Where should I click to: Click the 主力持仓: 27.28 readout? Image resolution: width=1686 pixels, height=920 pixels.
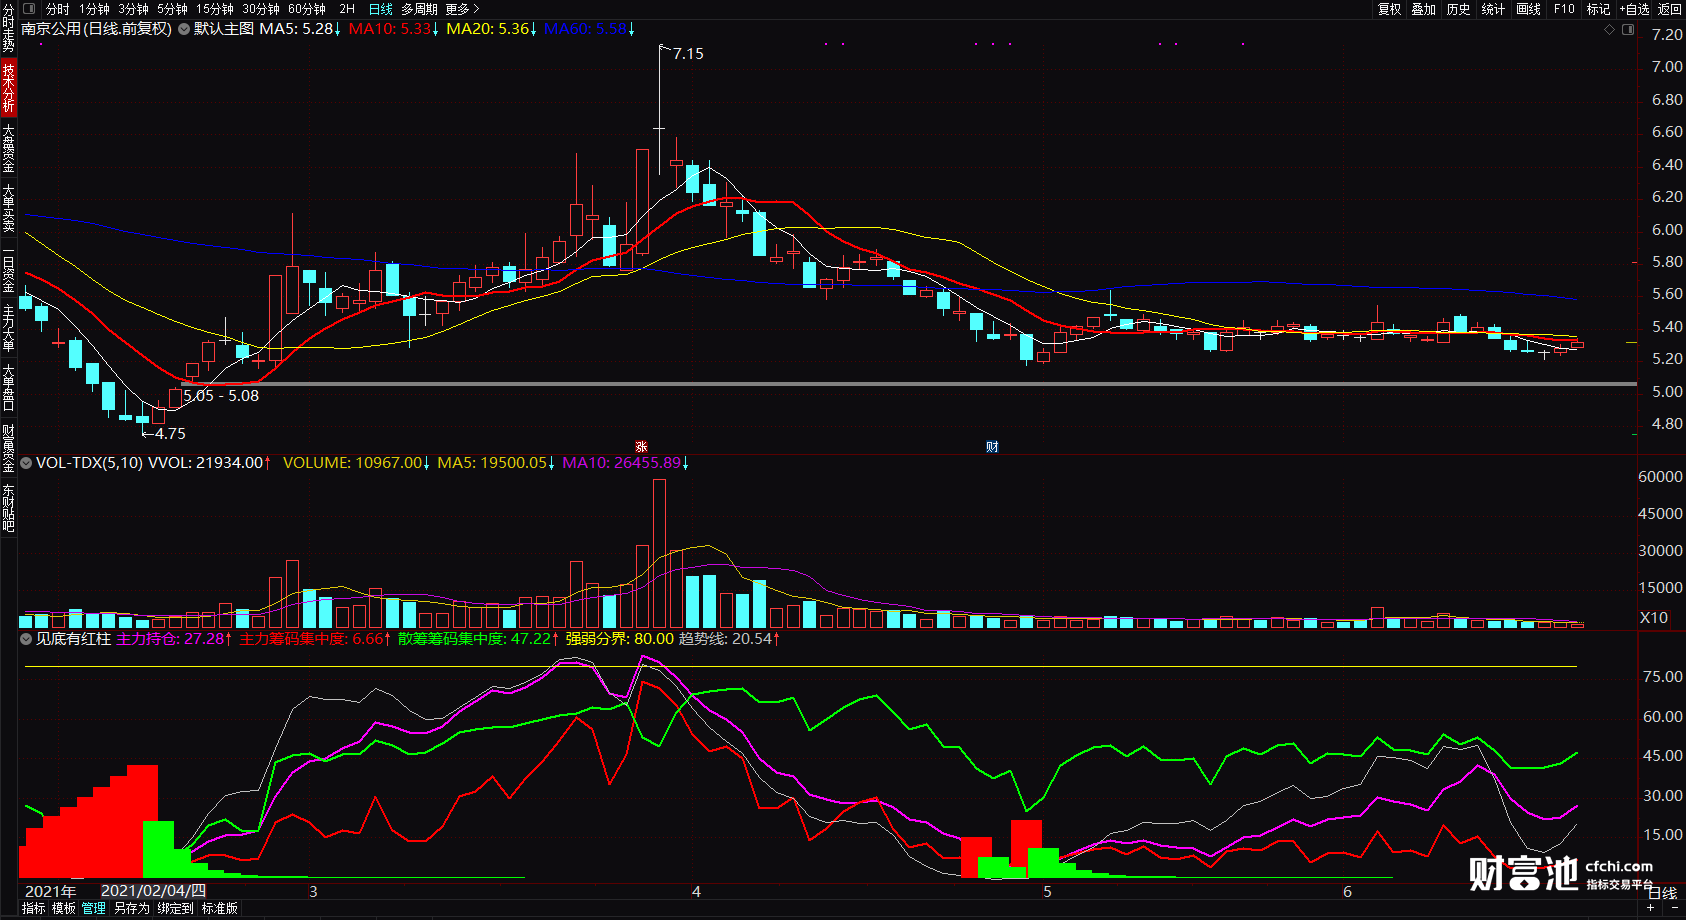[x=174, y=639]
